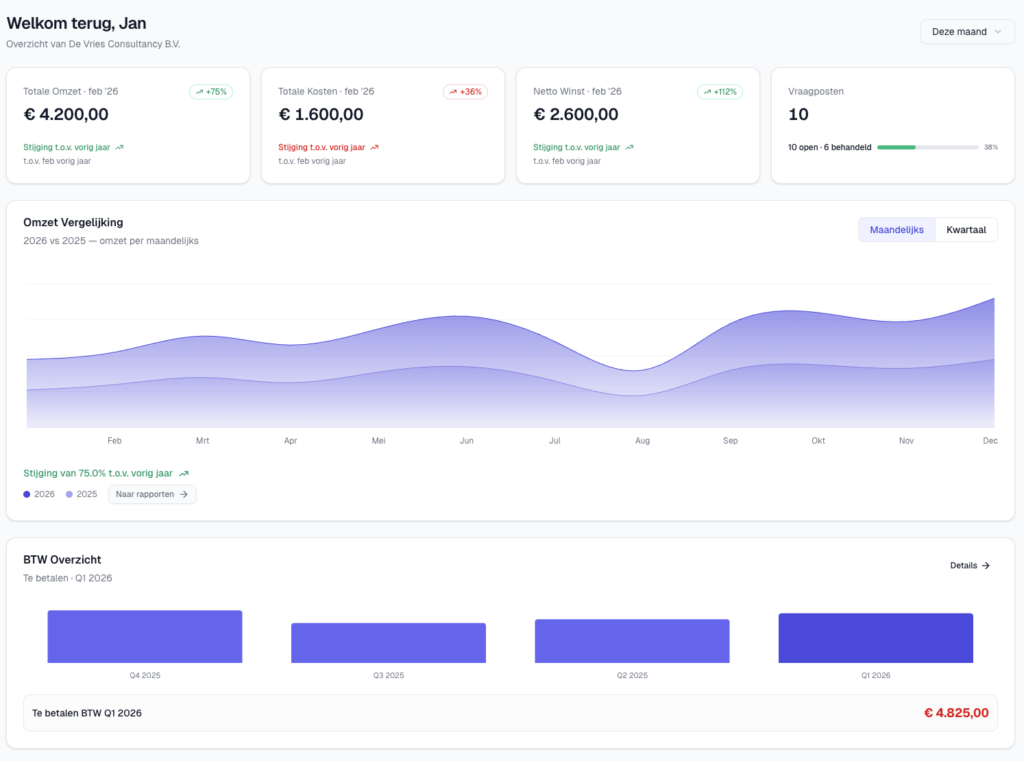
Task: Click the 'Naar rapporten' button
Action: click(153, 494)
